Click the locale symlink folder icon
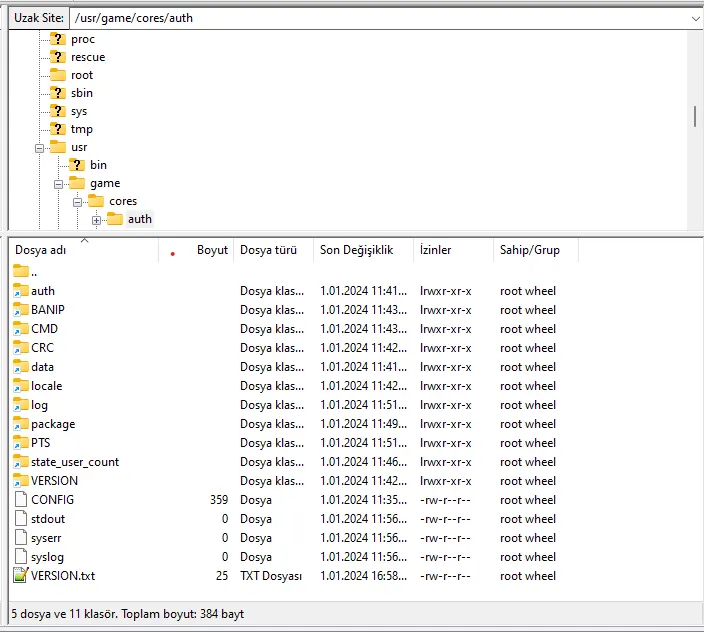Viewport: 704px width, 632px height. (21, 385)
